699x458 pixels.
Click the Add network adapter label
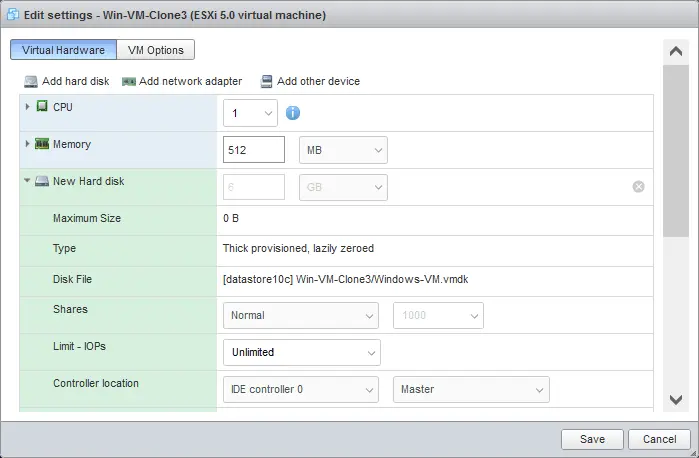tap(190, 81)
